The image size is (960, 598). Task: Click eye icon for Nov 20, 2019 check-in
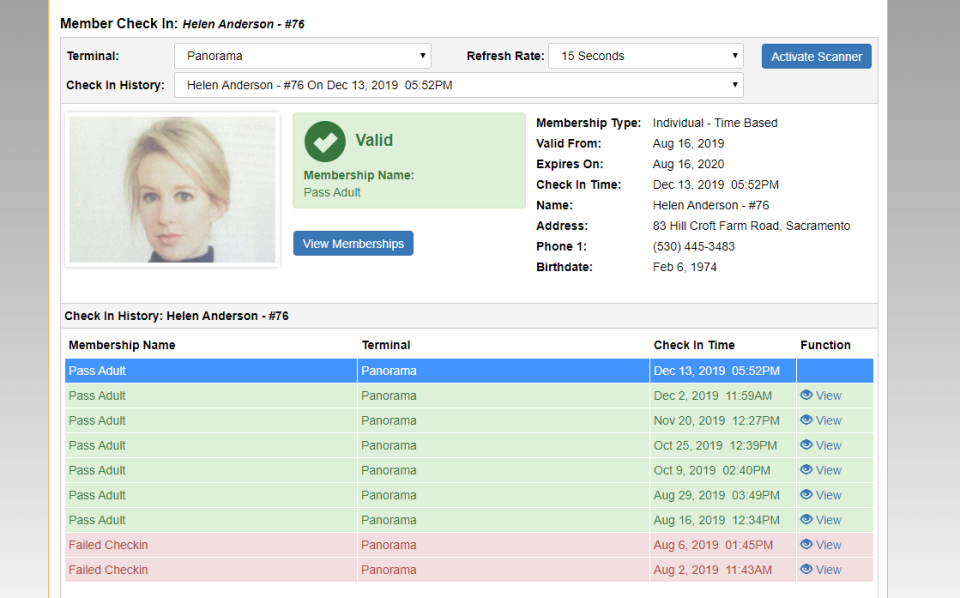806,420
